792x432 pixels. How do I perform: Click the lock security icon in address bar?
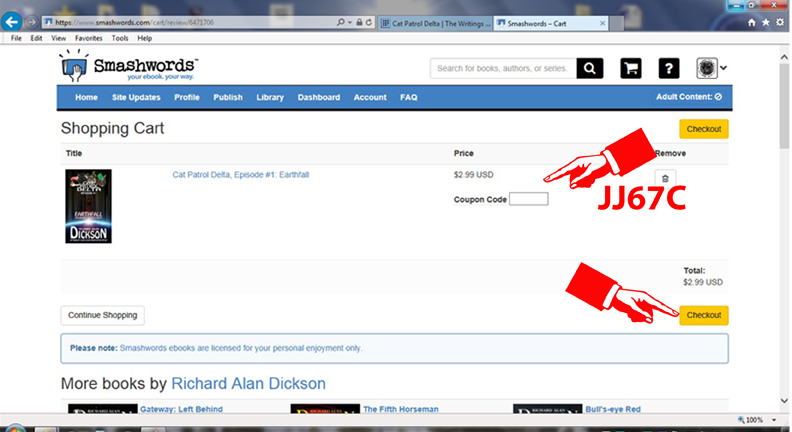(359, 22)
